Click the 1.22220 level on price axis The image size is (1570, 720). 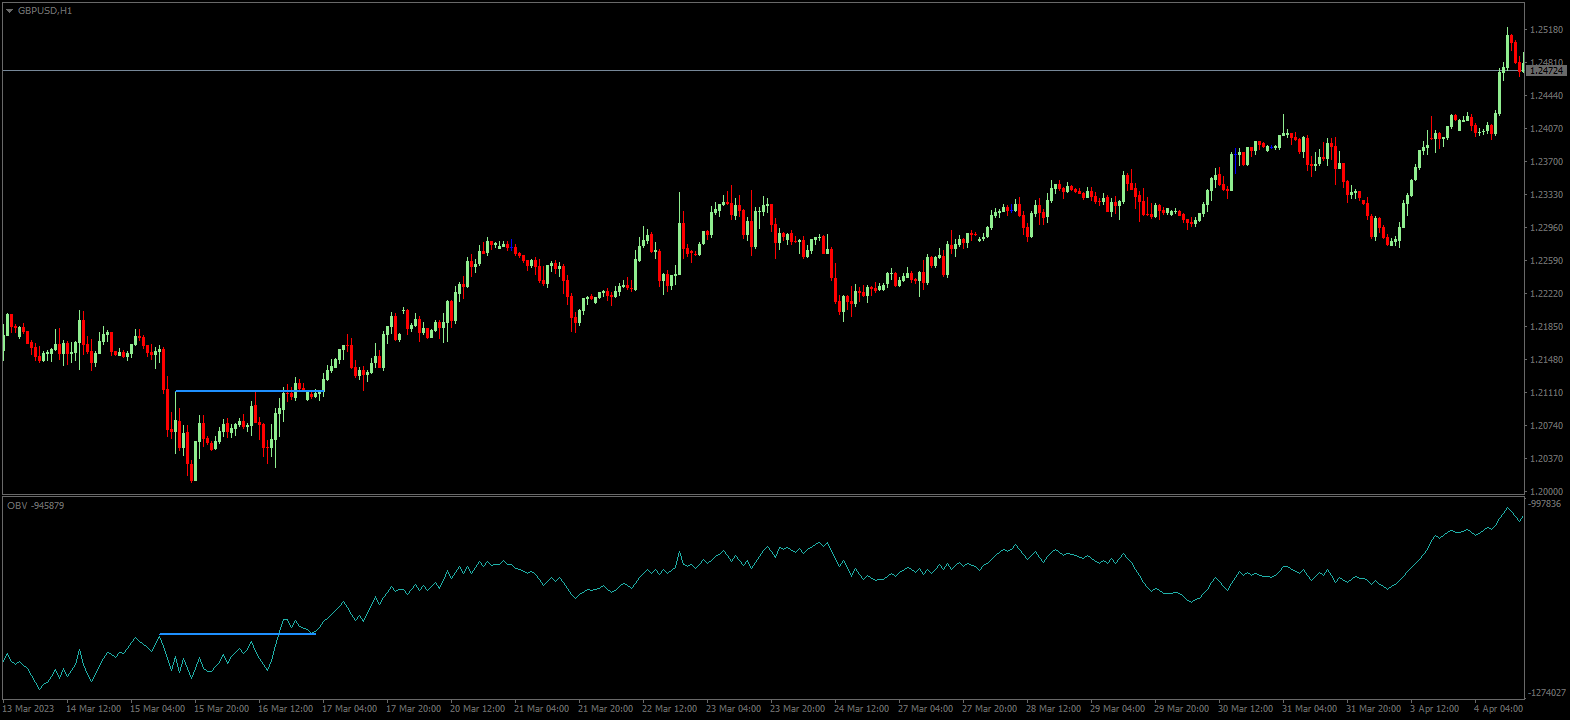point(1546,294)
